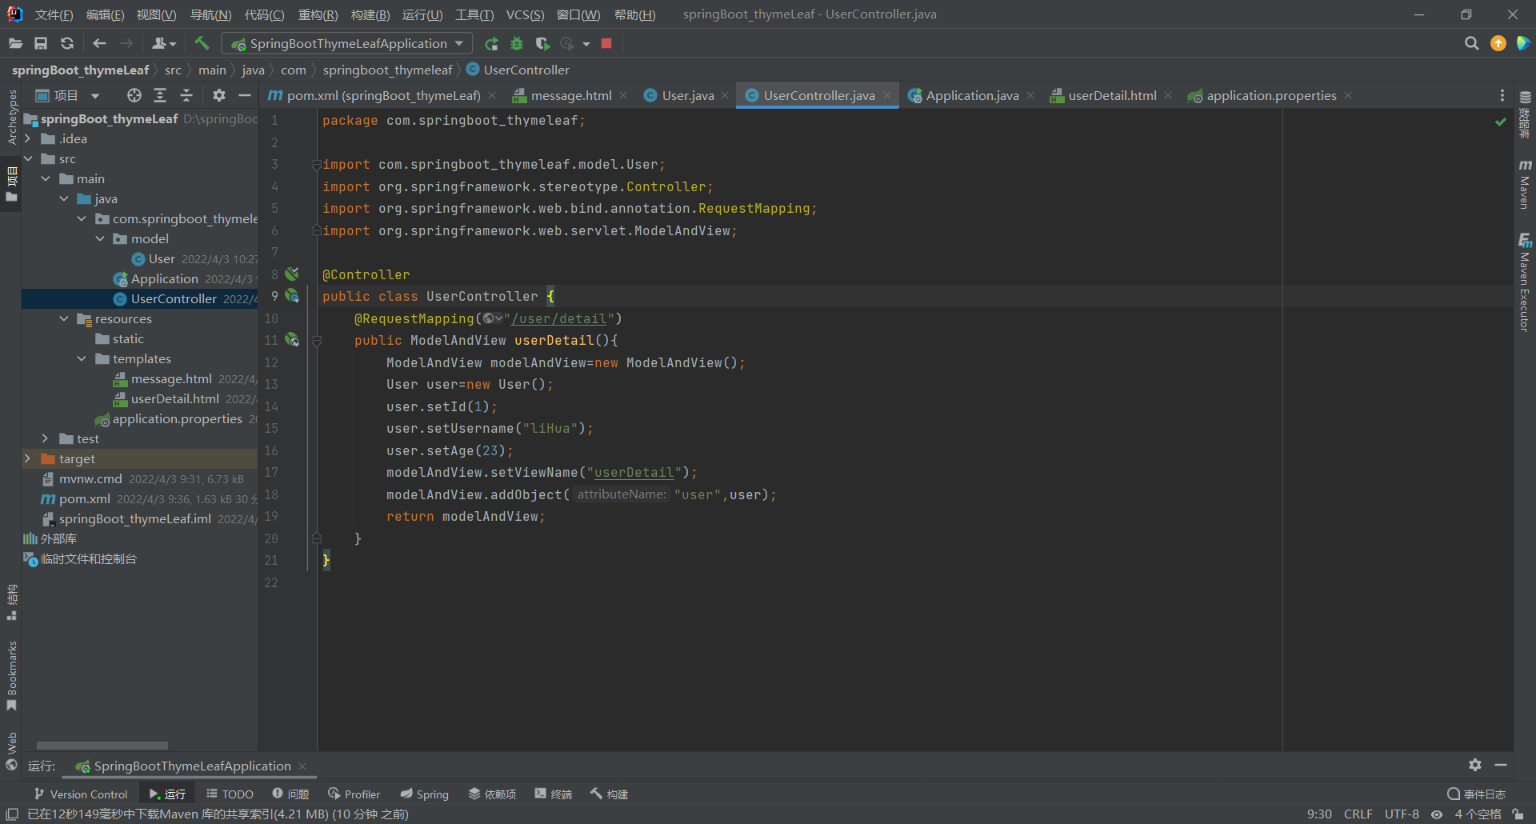Screen dimensions: 1536x824
Task: Open the 终端 terminal tool window
Action: (x=553, y=794)
